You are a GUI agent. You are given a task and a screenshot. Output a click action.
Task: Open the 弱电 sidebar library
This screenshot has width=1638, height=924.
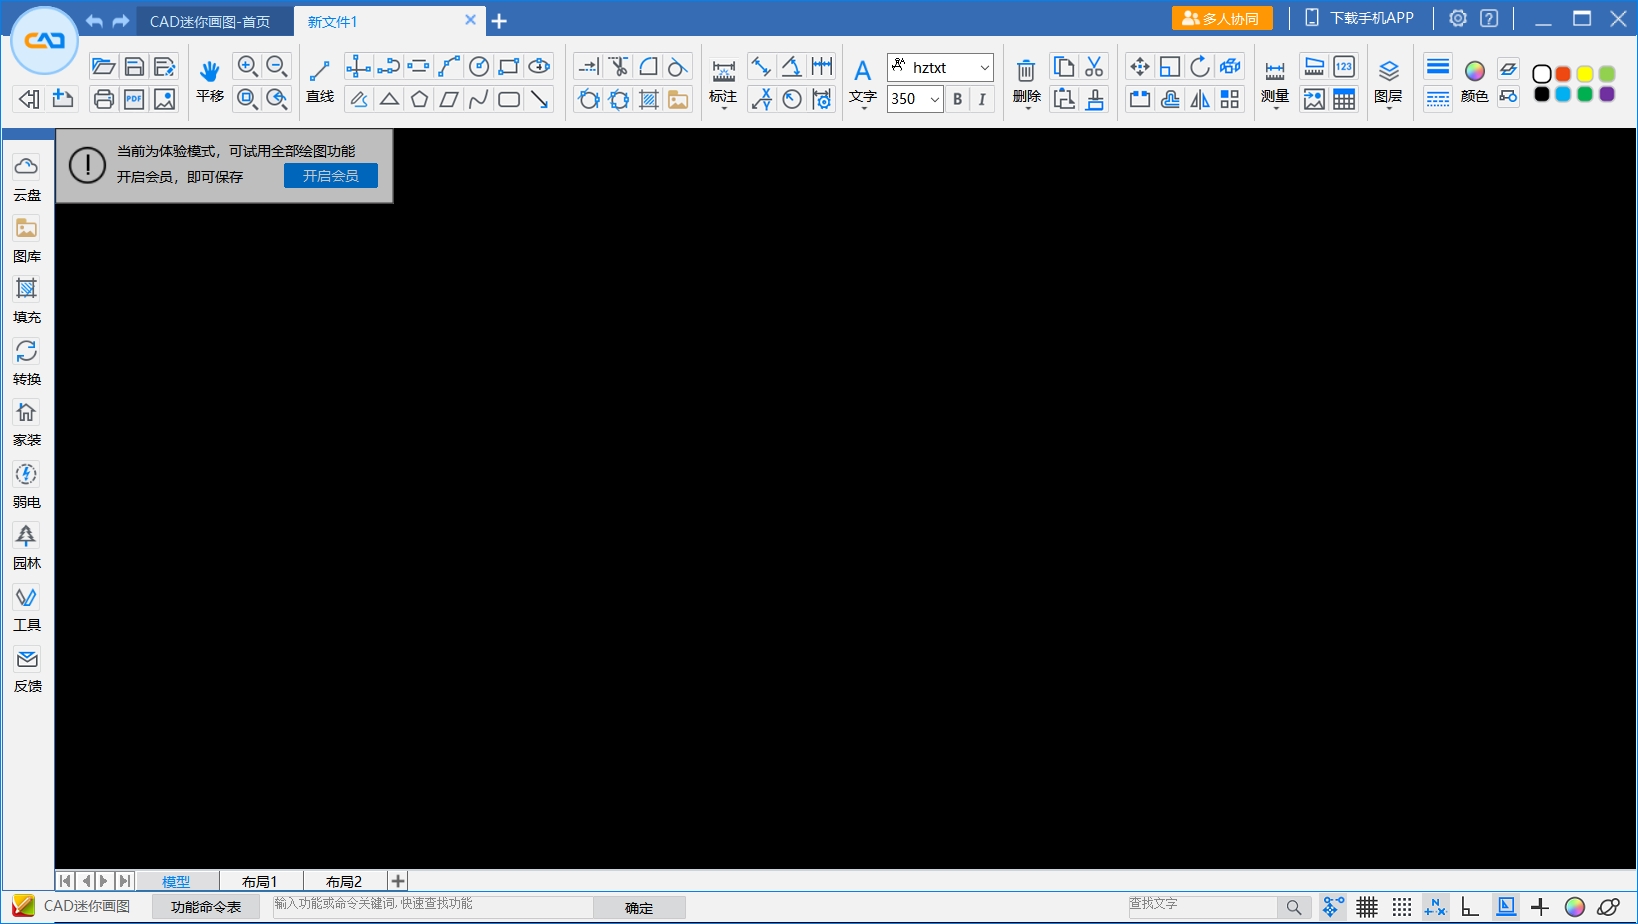[27, 486]
